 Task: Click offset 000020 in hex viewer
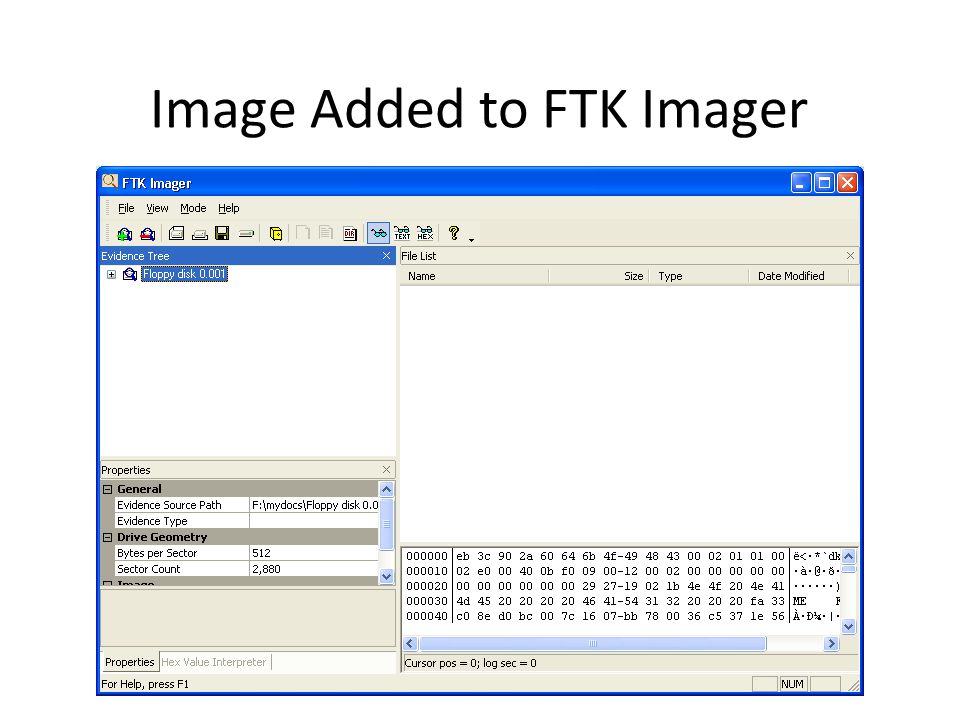(x=427, y=587)
